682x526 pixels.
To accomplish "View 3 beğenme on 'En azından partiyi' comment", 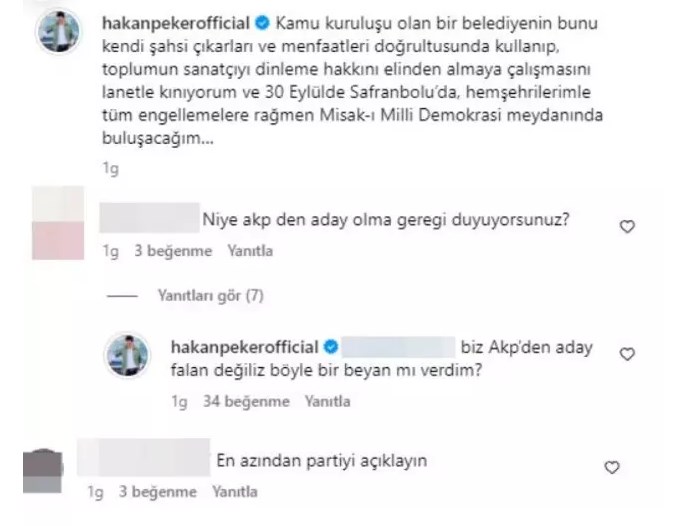I will click(x=158, y=492).
